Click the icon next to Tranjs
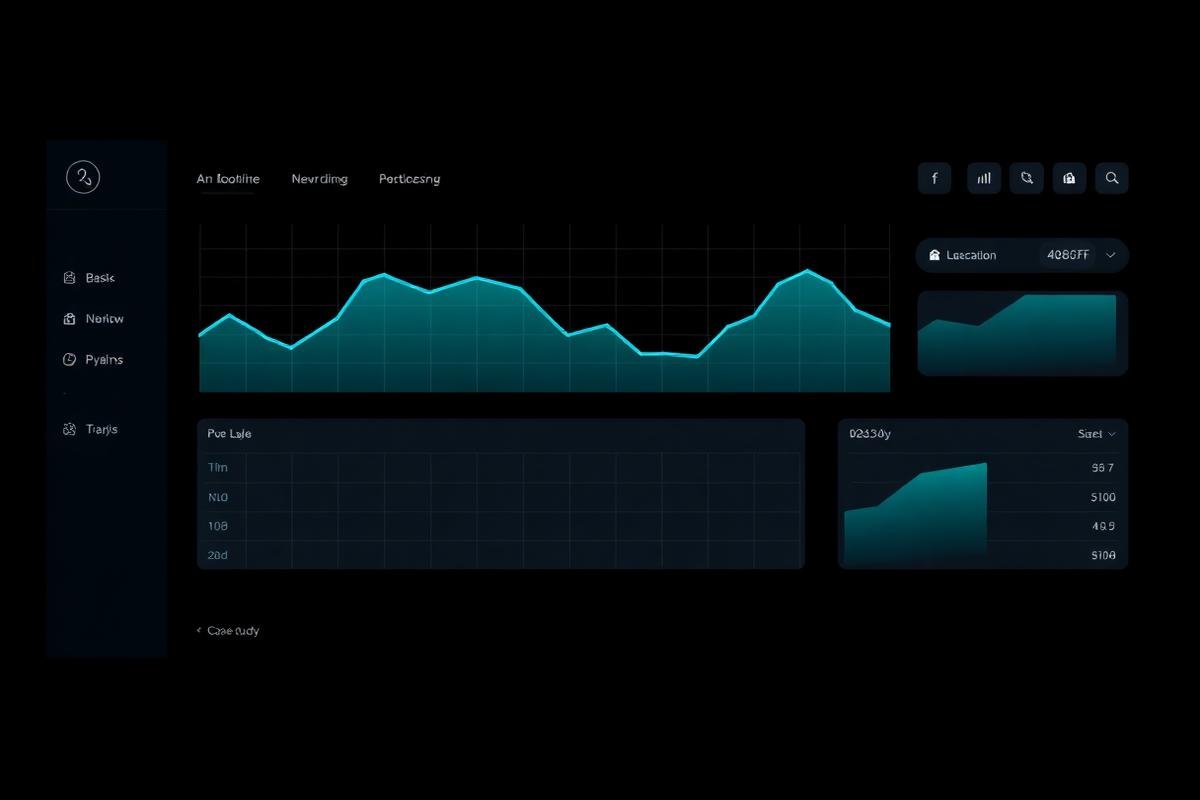Image resolution: width=1200 pixels, height=800 pixels. (x=69, y=429)
